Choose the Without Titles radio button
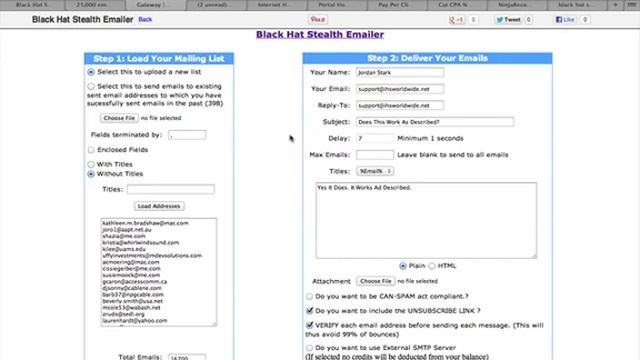 click(x=91, y=174)
